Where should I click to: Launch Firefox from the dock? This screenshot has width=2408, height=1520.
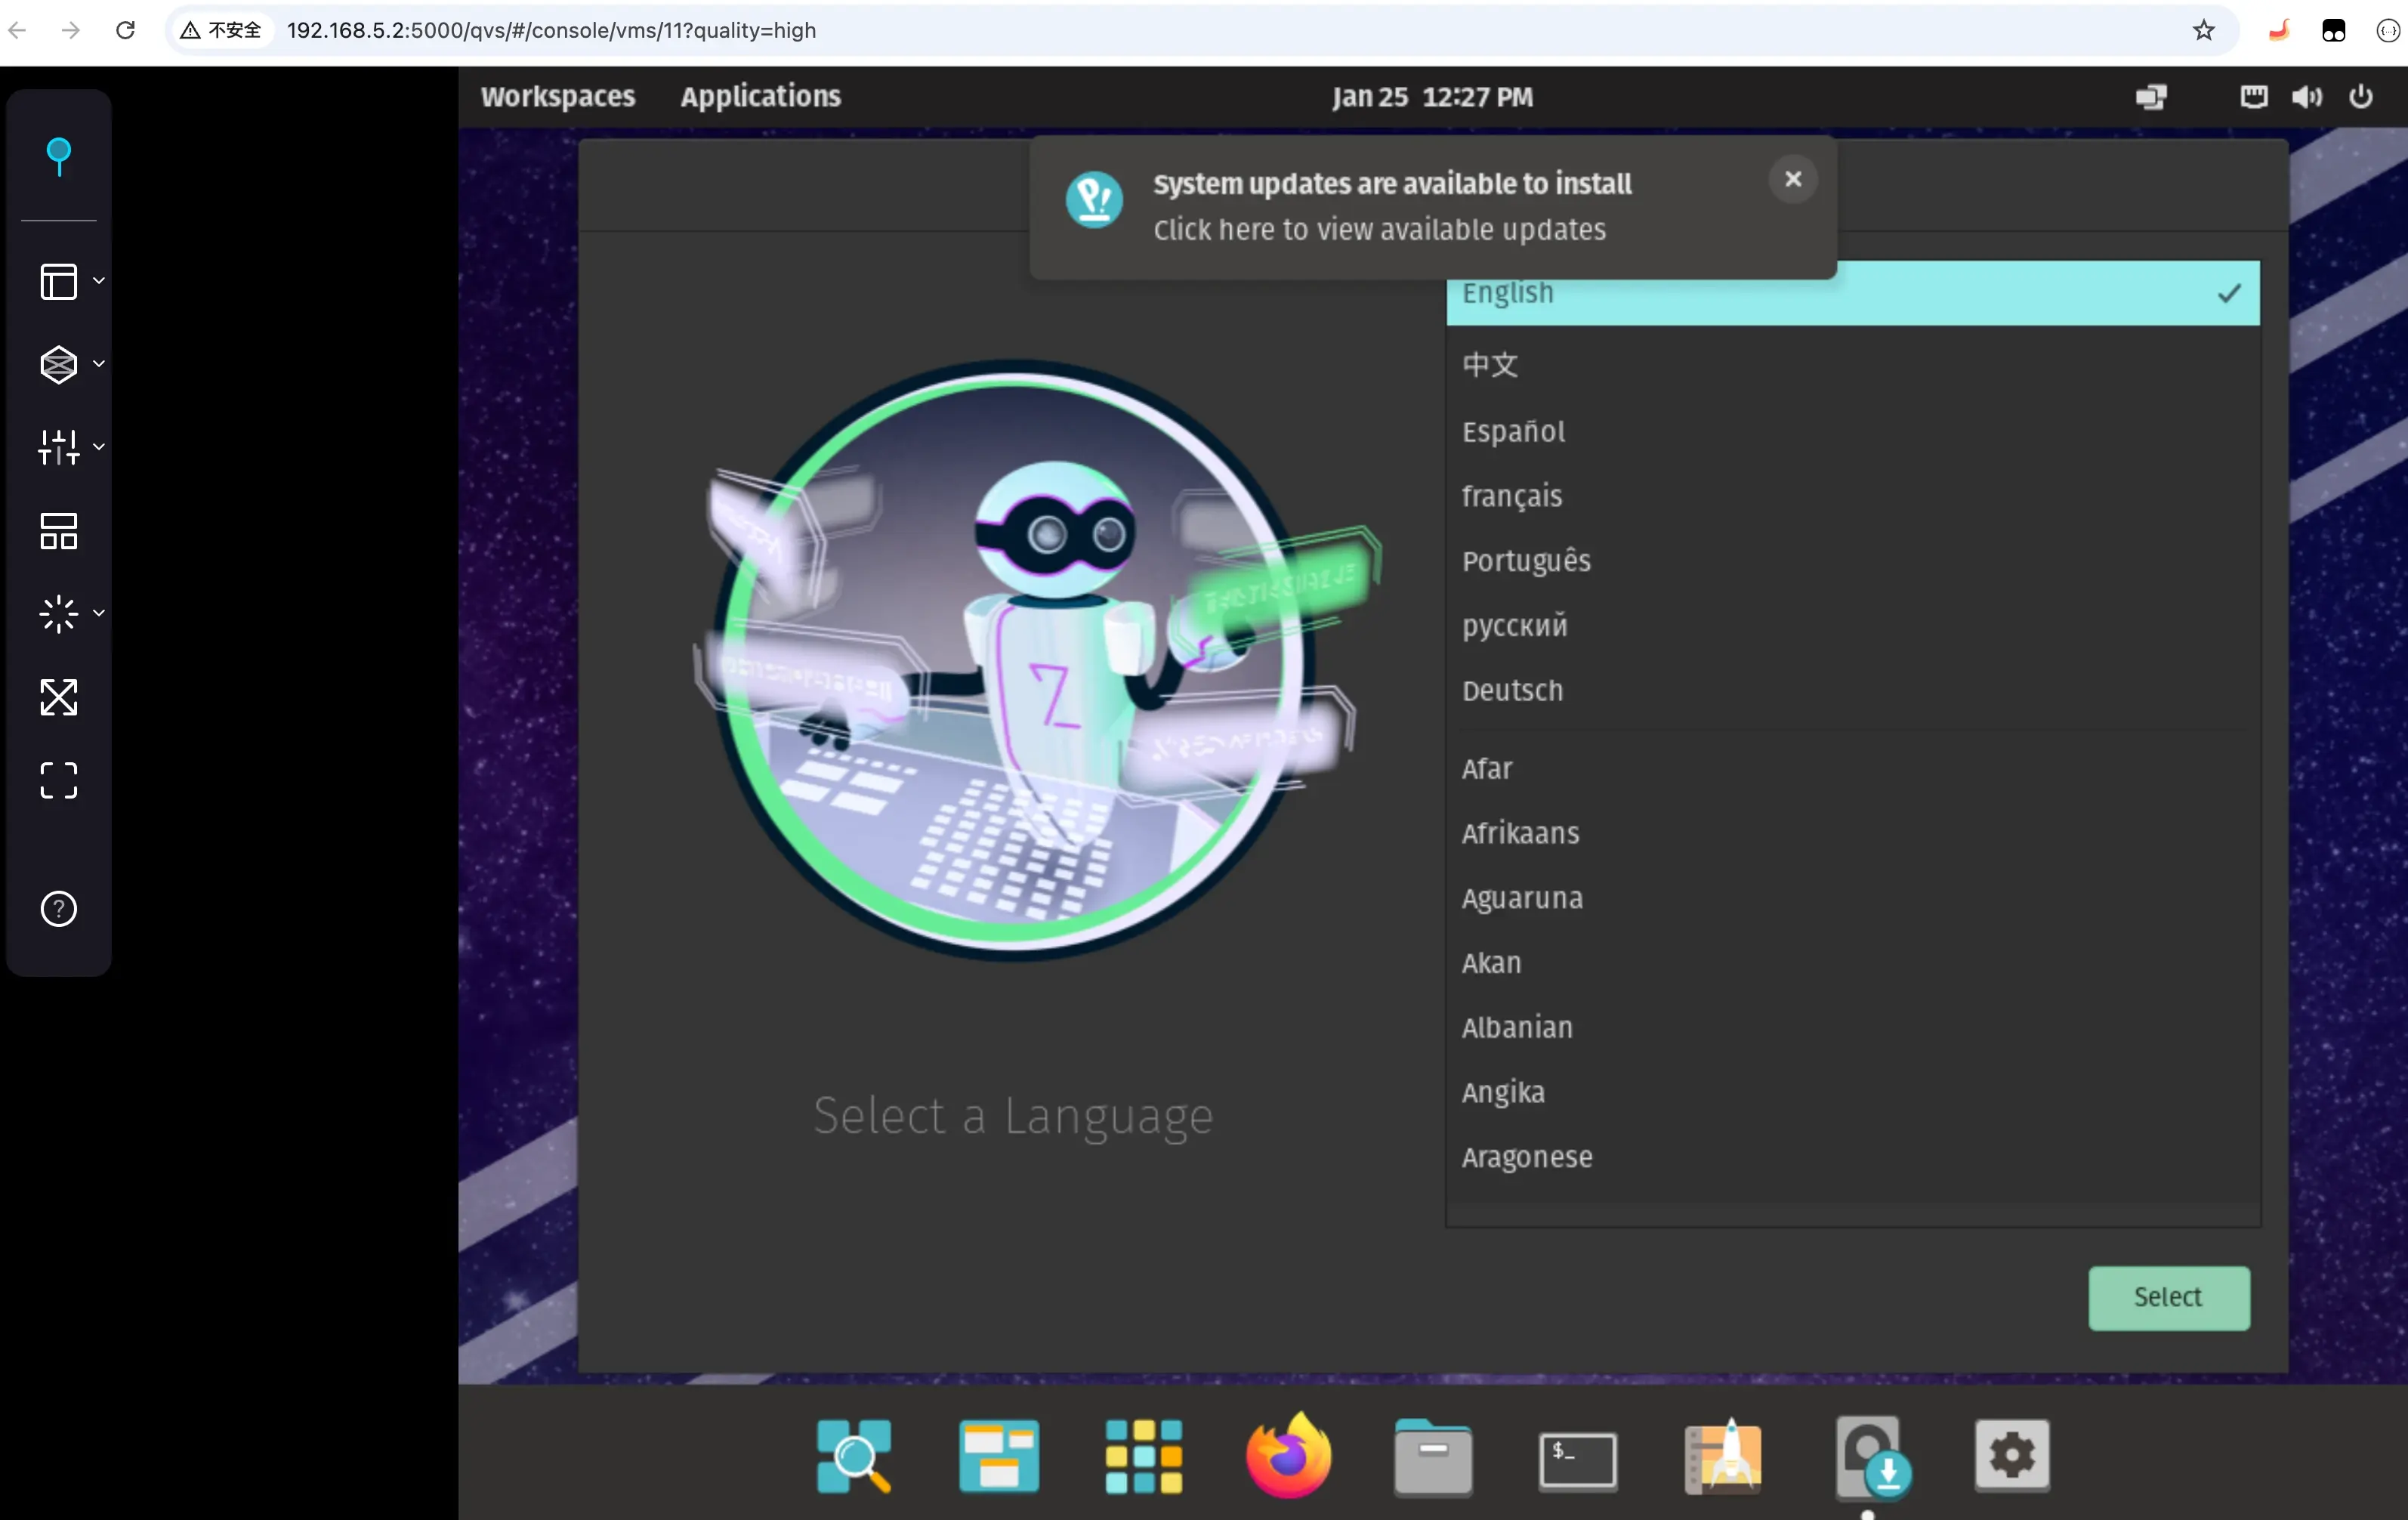coord(1288,1456)
